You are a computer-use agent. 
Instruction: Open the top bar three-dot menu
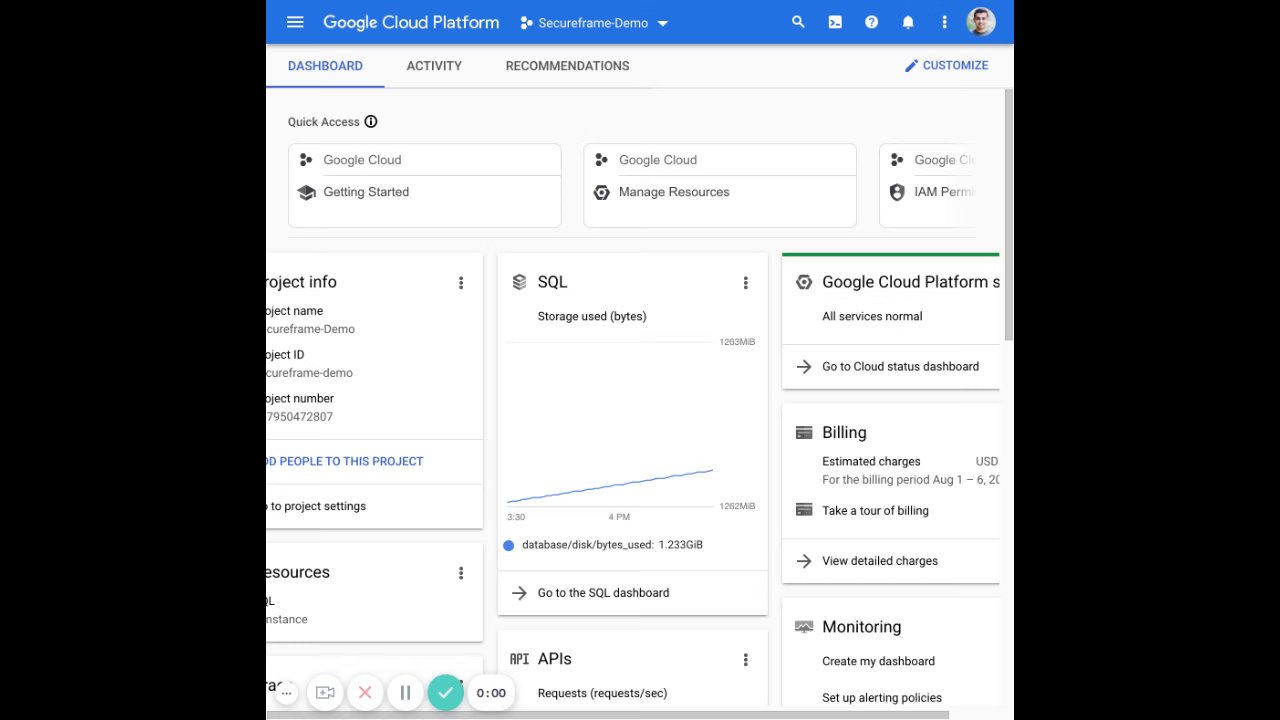pos(944,22)
